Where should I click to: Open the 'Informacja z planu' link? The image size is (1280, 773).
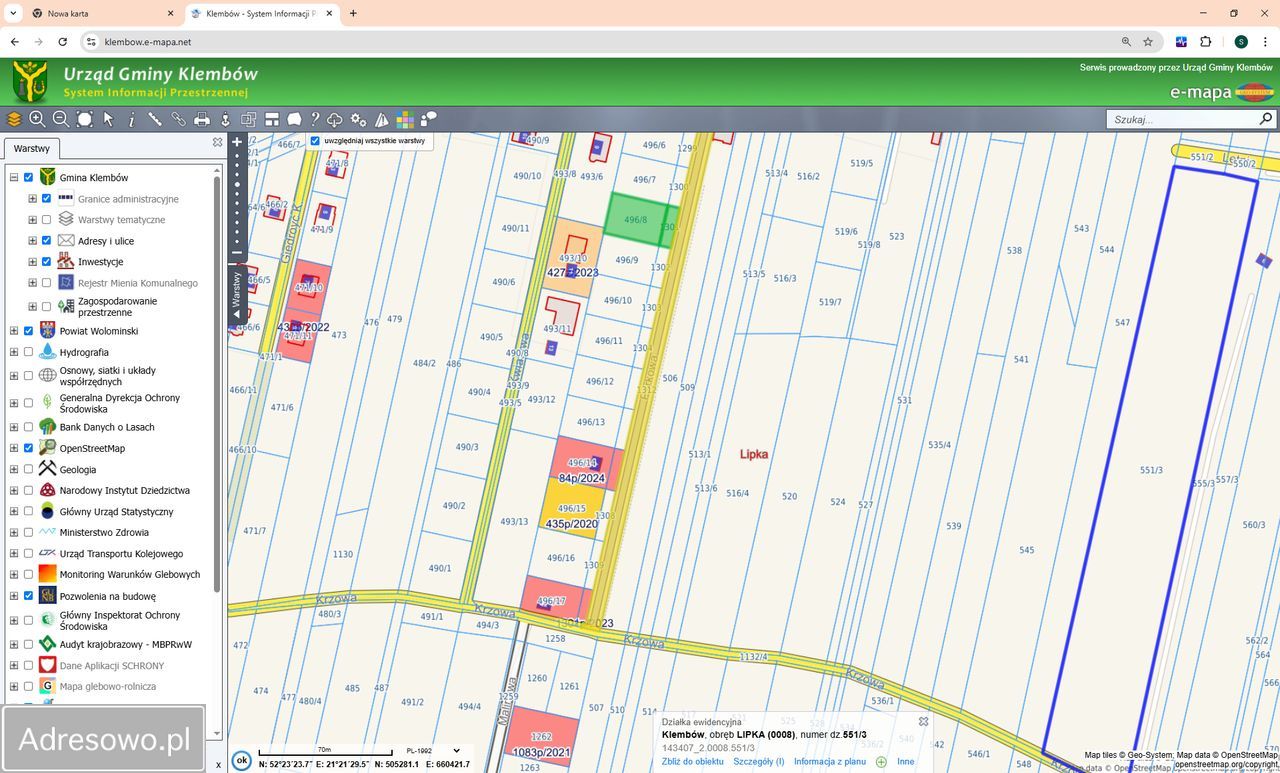point(830,762)
